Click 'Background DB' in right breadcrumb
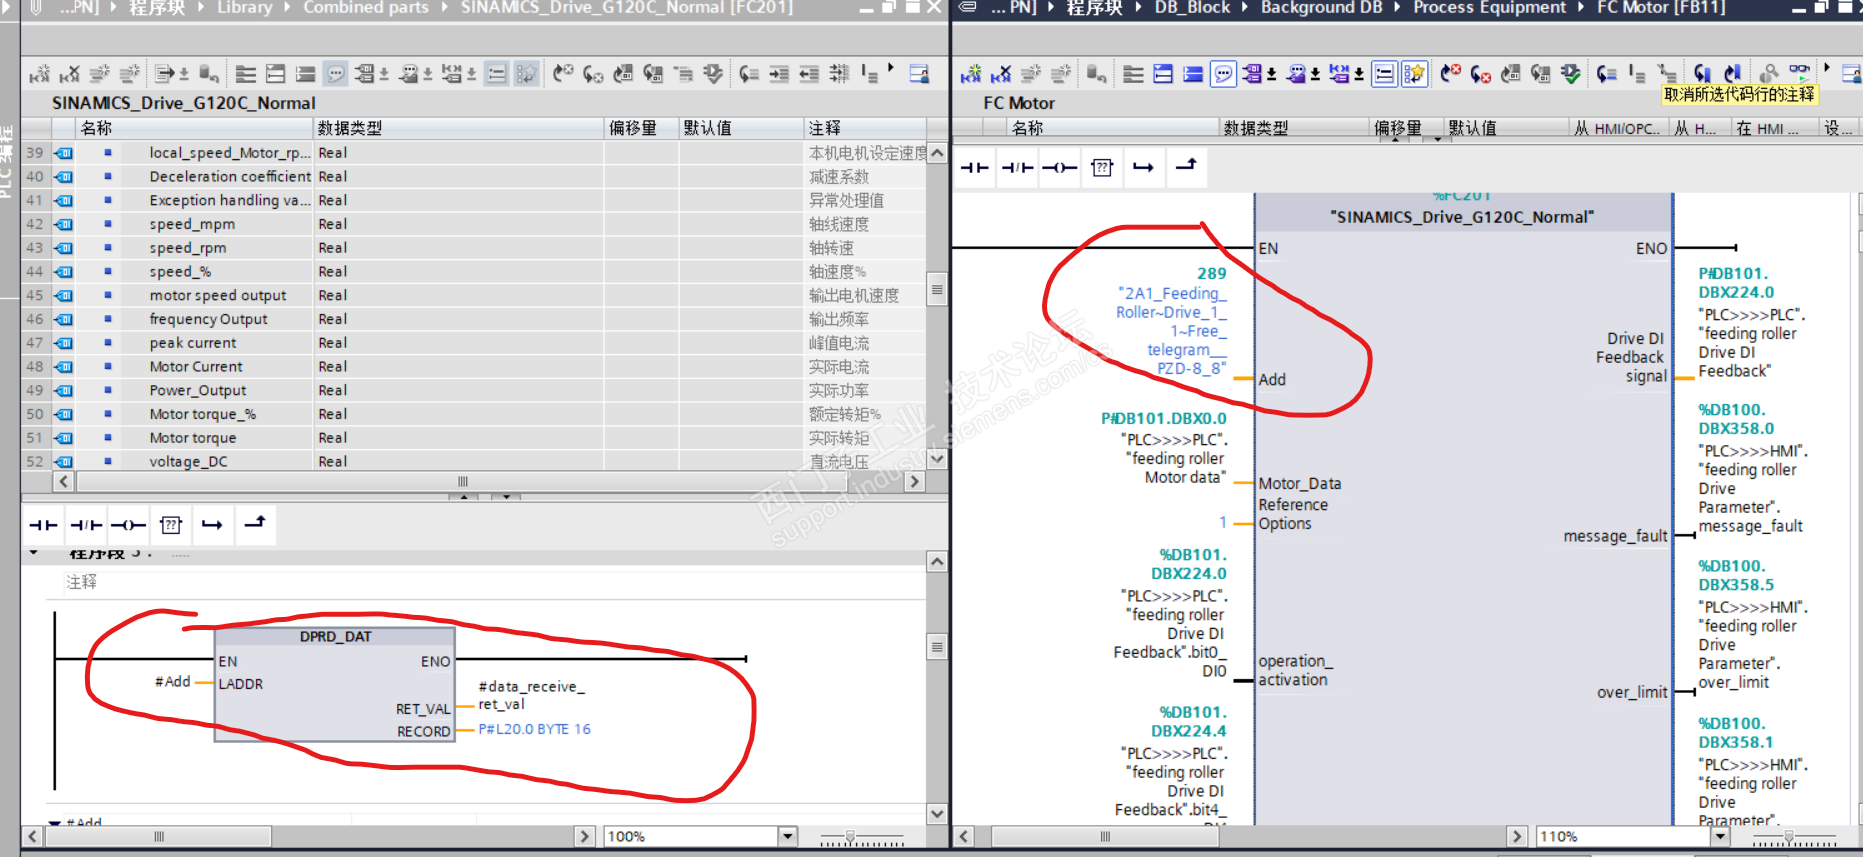 pyautogui.click(x=1321, y=8)
